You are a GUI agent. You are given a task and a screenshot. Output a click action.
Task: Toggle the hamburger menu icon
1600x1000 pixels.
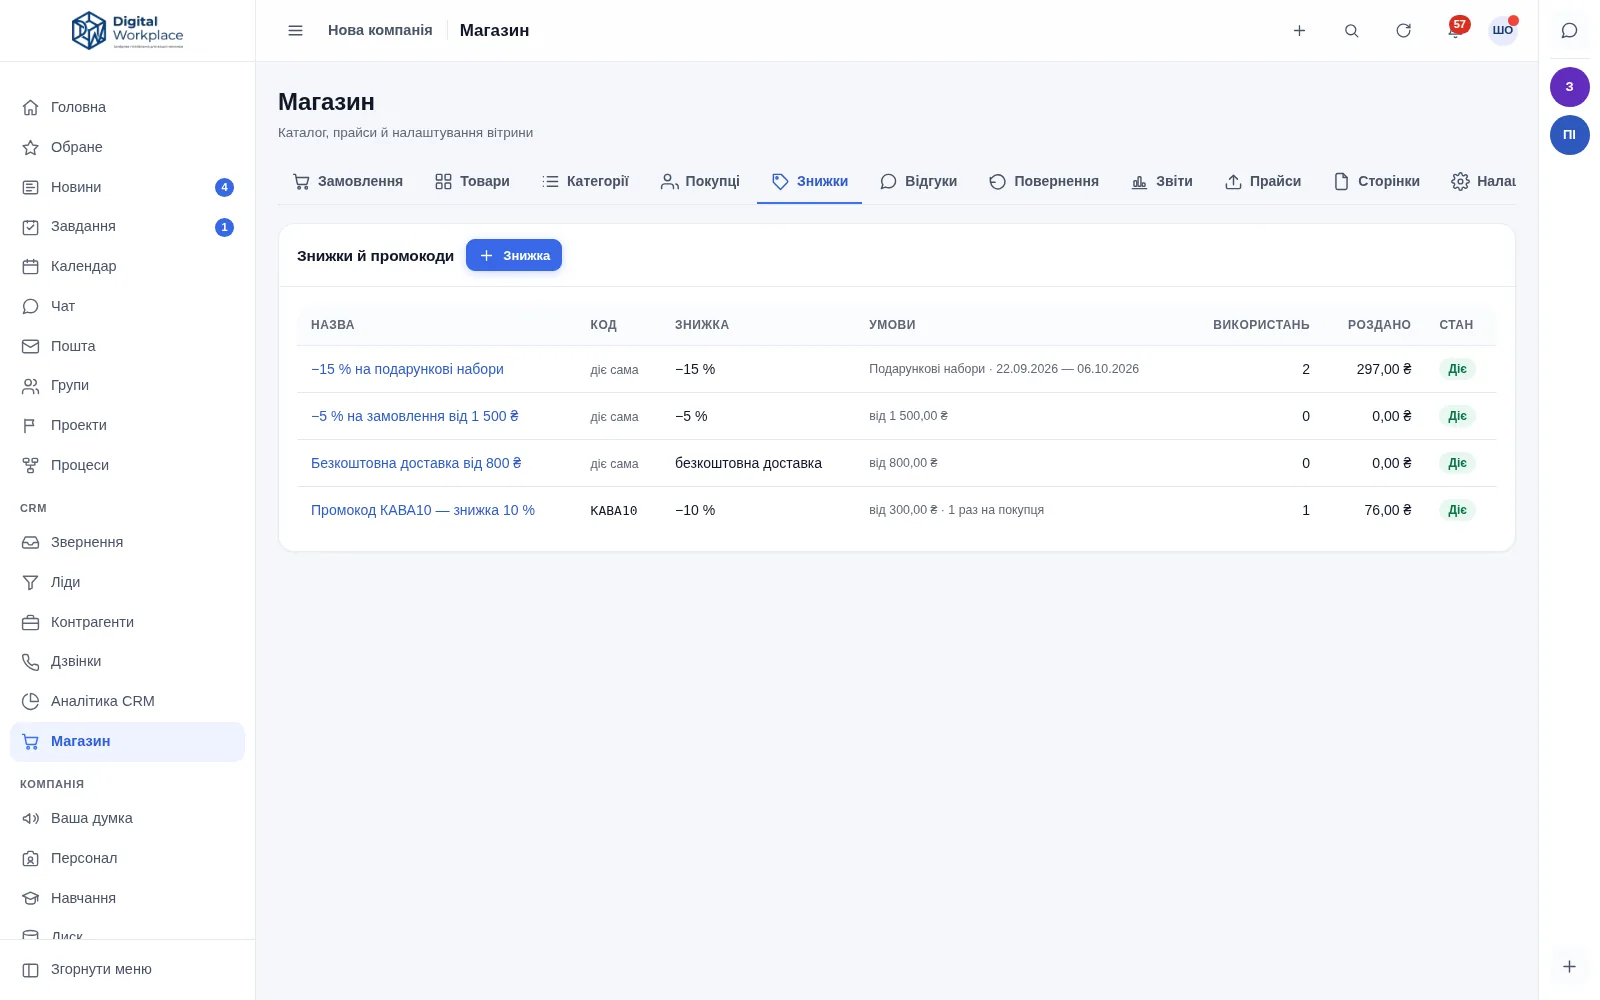click(x=295, y=31)
